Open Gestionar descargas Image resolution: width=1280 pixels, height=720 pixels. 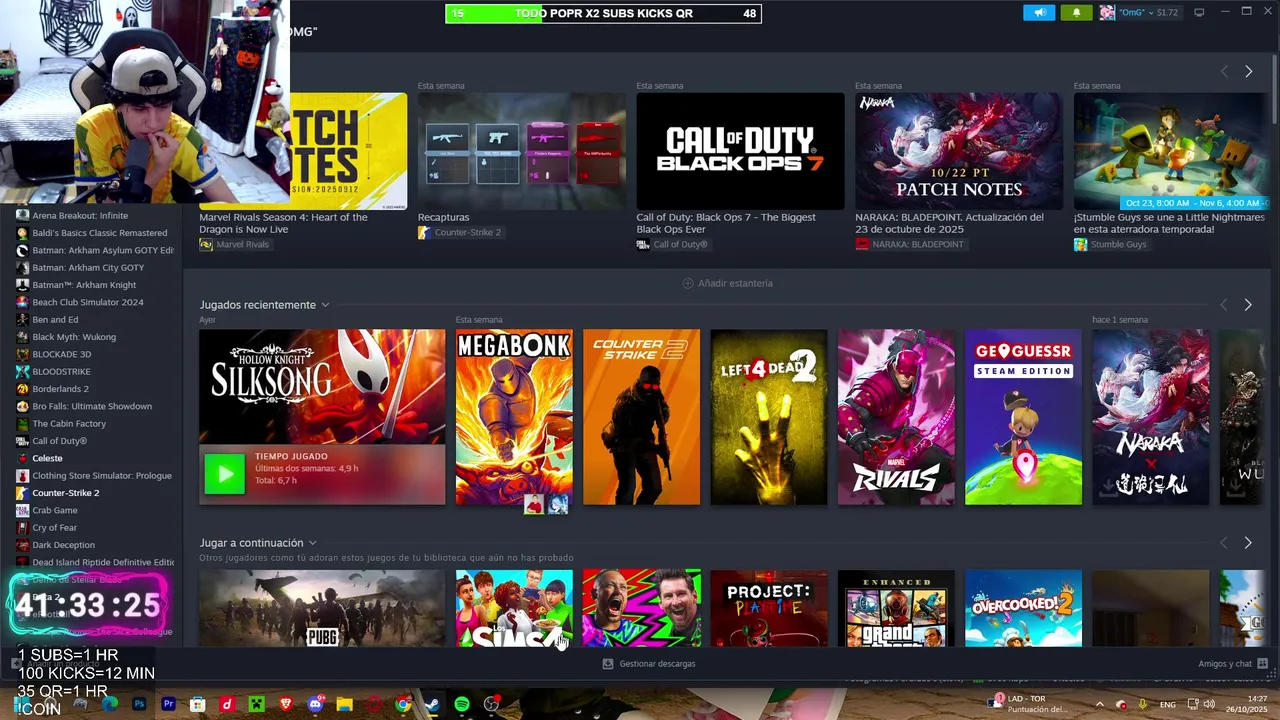[649, 664]
